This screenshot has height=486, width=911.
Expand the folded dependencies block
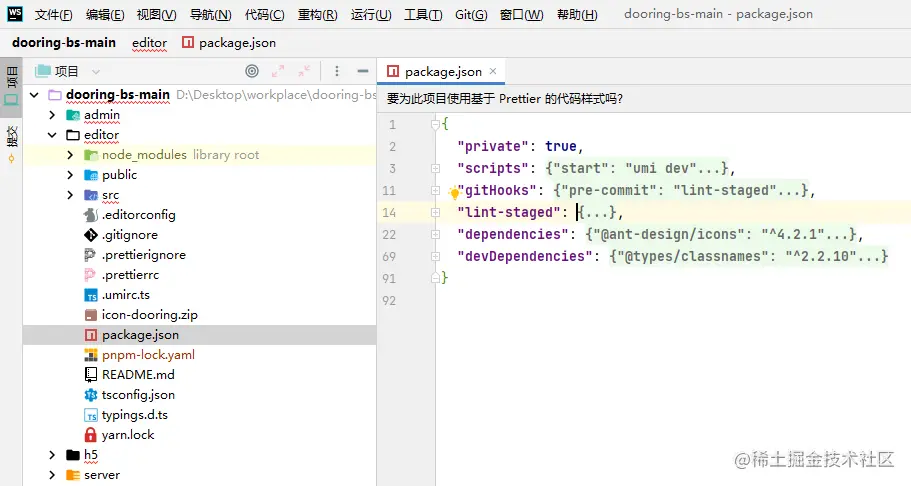point(435,234)
